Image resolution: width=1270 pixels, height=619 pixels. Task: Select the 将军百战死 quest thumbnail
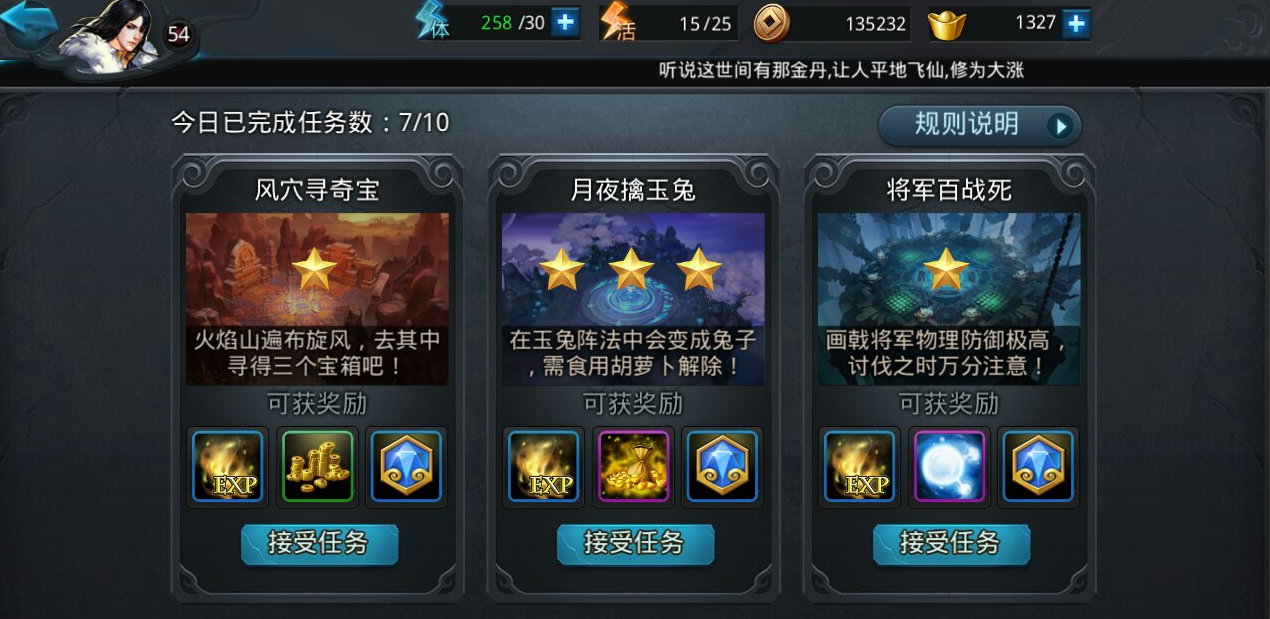pyautogui.click(x=949, y=299)
